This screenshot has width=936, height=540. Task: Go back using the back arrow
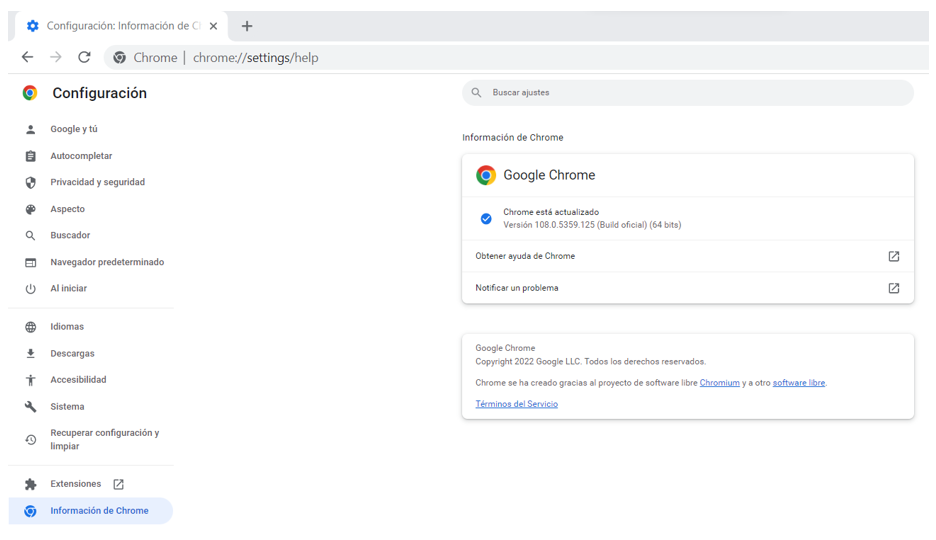pos(27,57)
